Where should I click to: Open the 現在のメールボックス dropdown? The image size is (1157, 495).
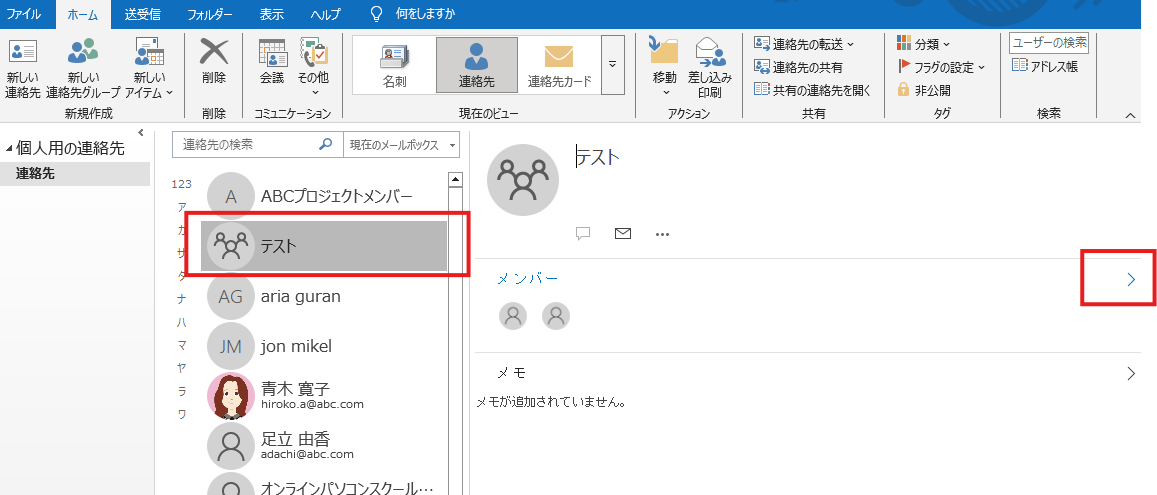401,145
